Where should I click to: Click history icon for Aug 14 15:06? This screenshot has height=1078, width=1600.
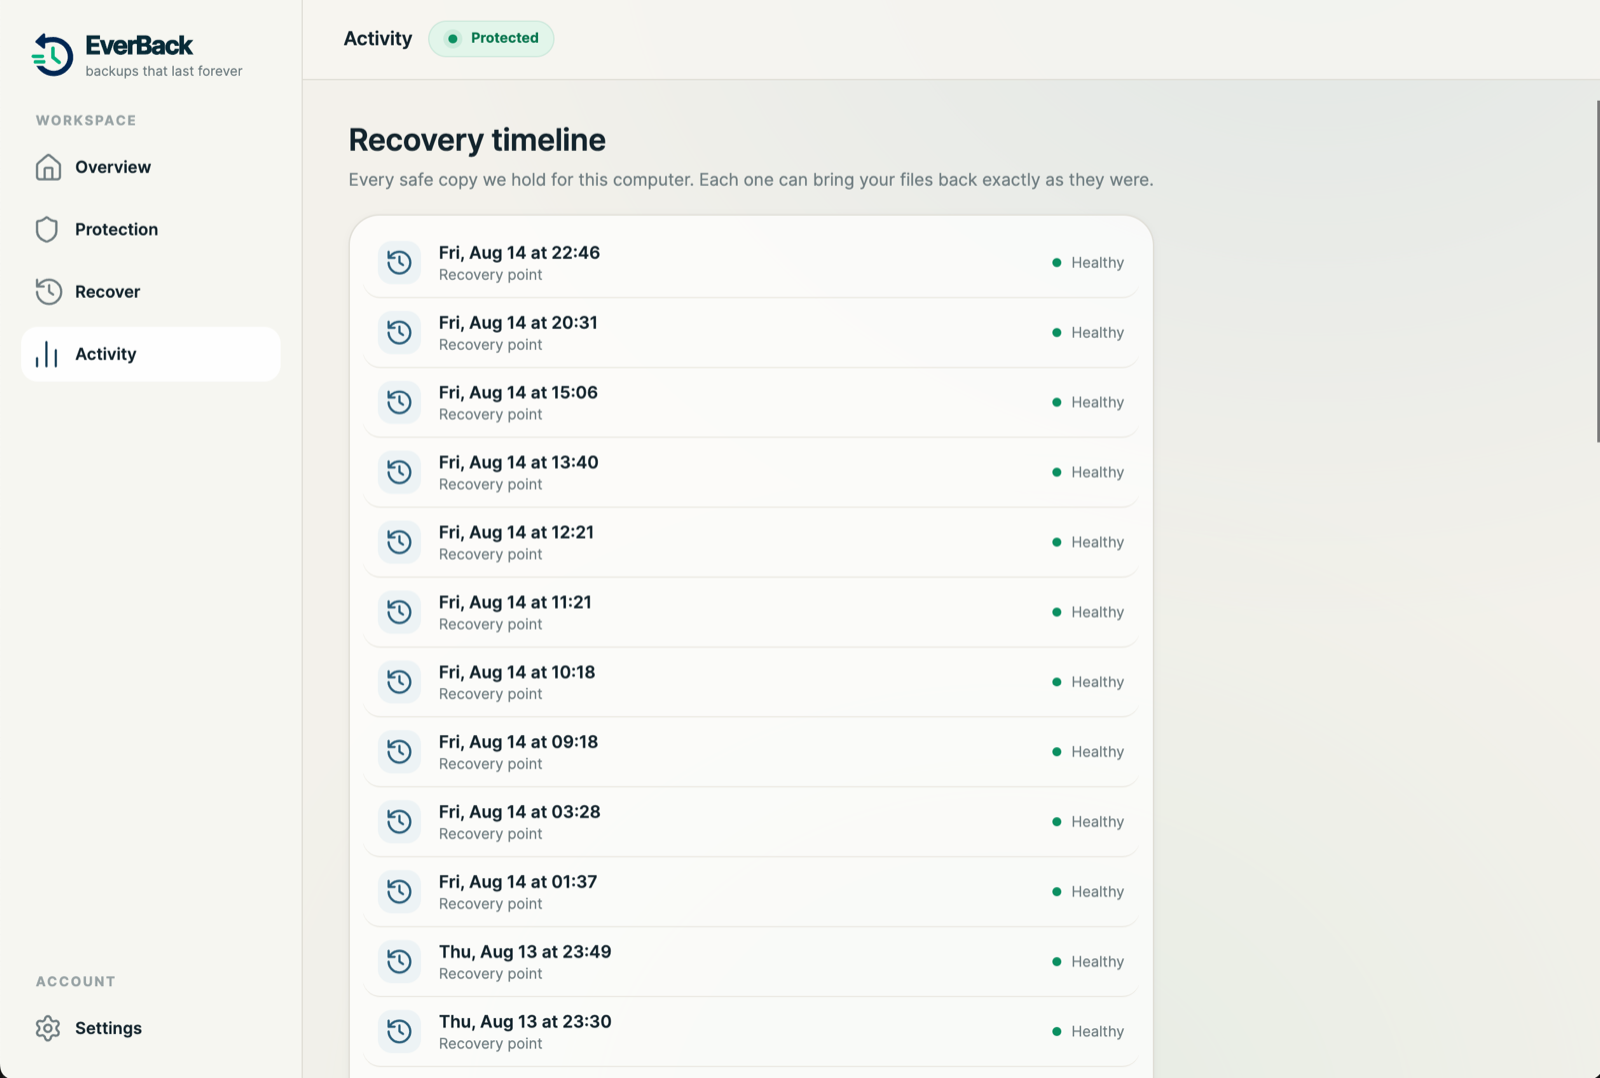pyautogui.click(x=399, y=402)
